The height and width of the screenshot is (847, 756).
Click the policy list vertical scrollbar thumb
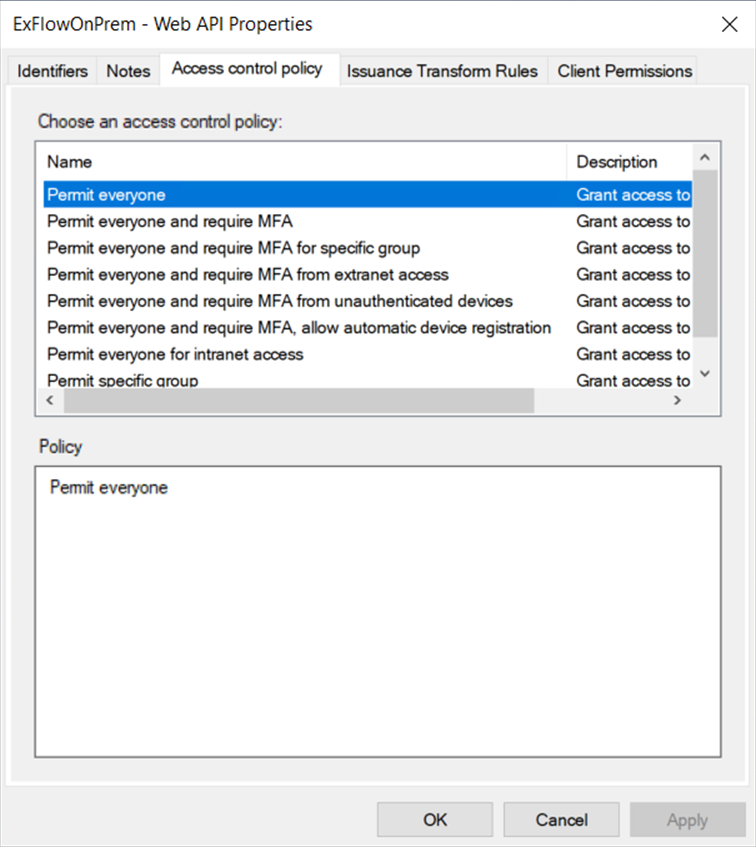(705, 253)
